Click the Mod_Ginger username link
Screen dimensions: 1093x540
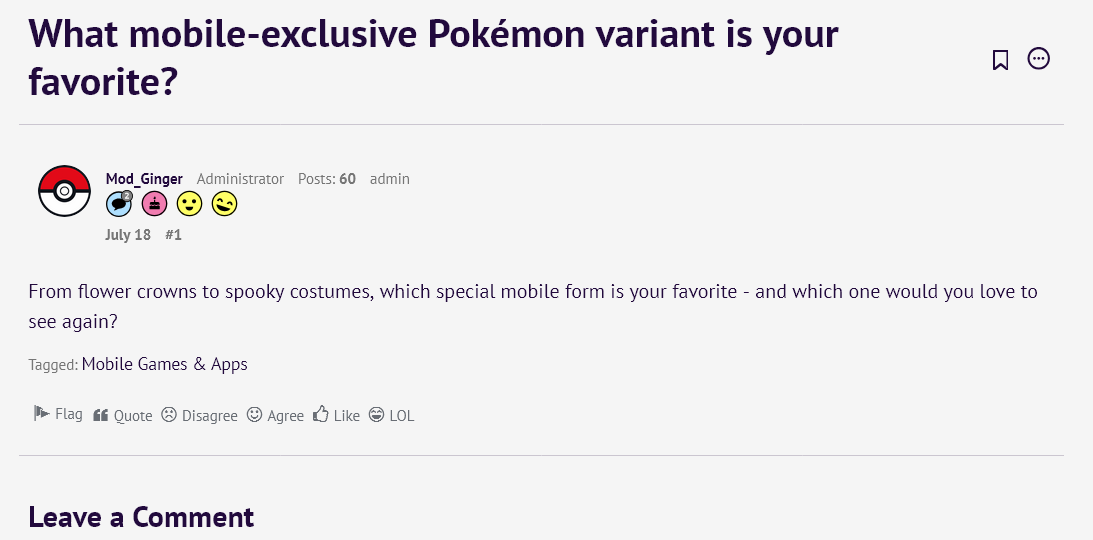[144, 179]
